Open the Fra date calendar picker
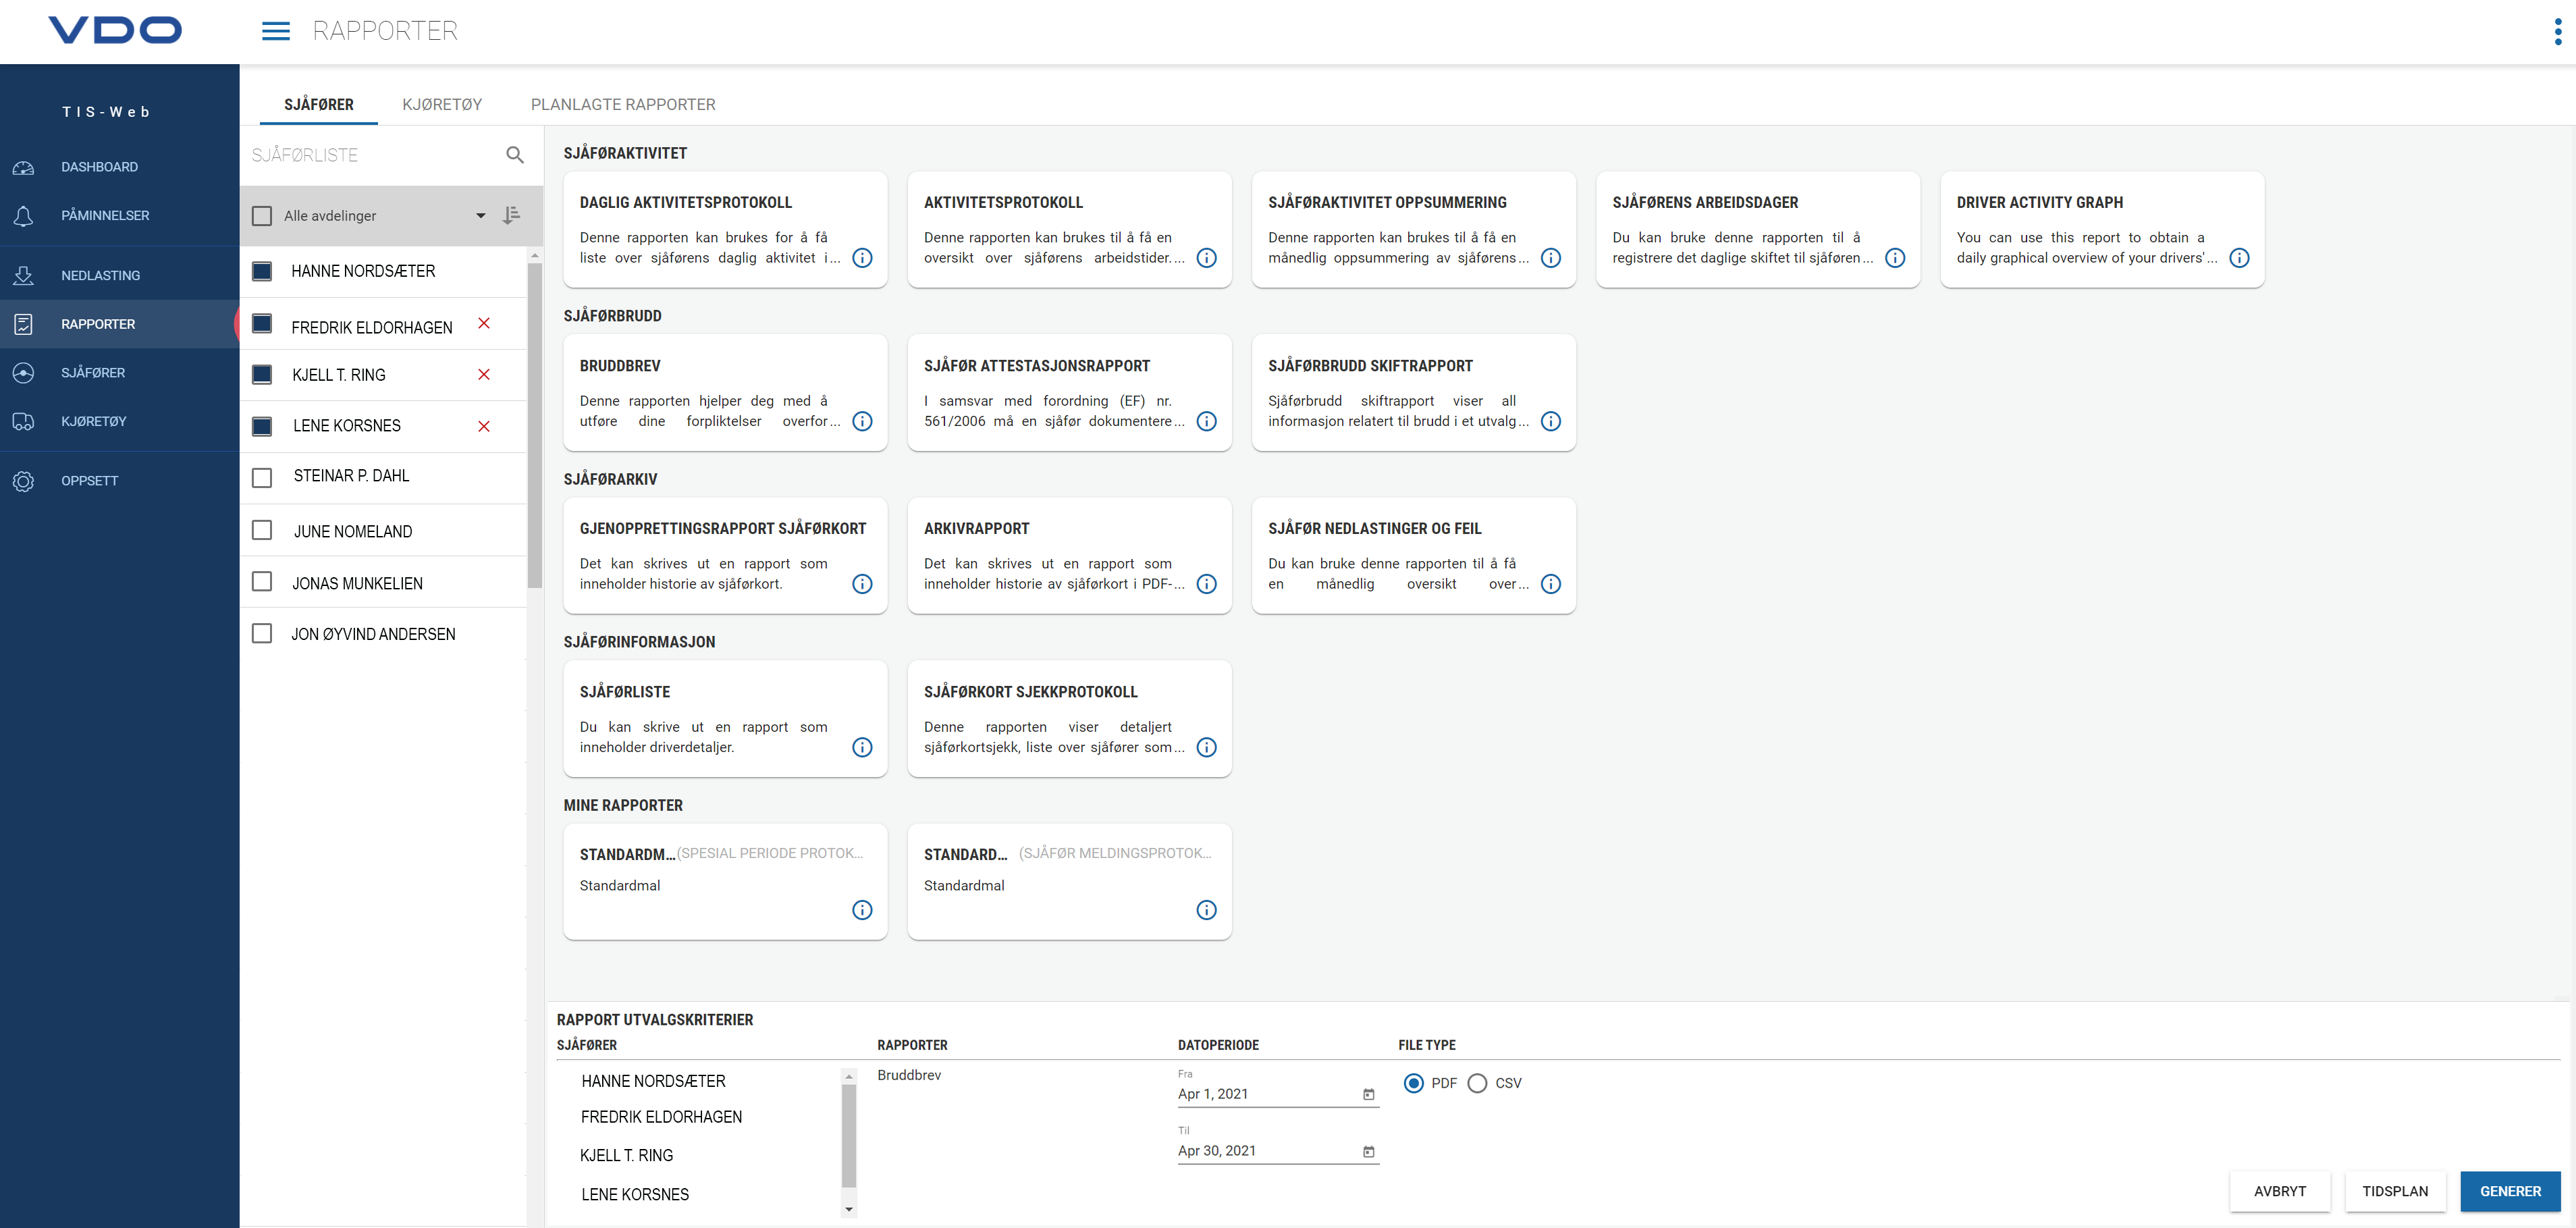The height and width of the screenshot is (1228, 2576). (1369, 1094)
